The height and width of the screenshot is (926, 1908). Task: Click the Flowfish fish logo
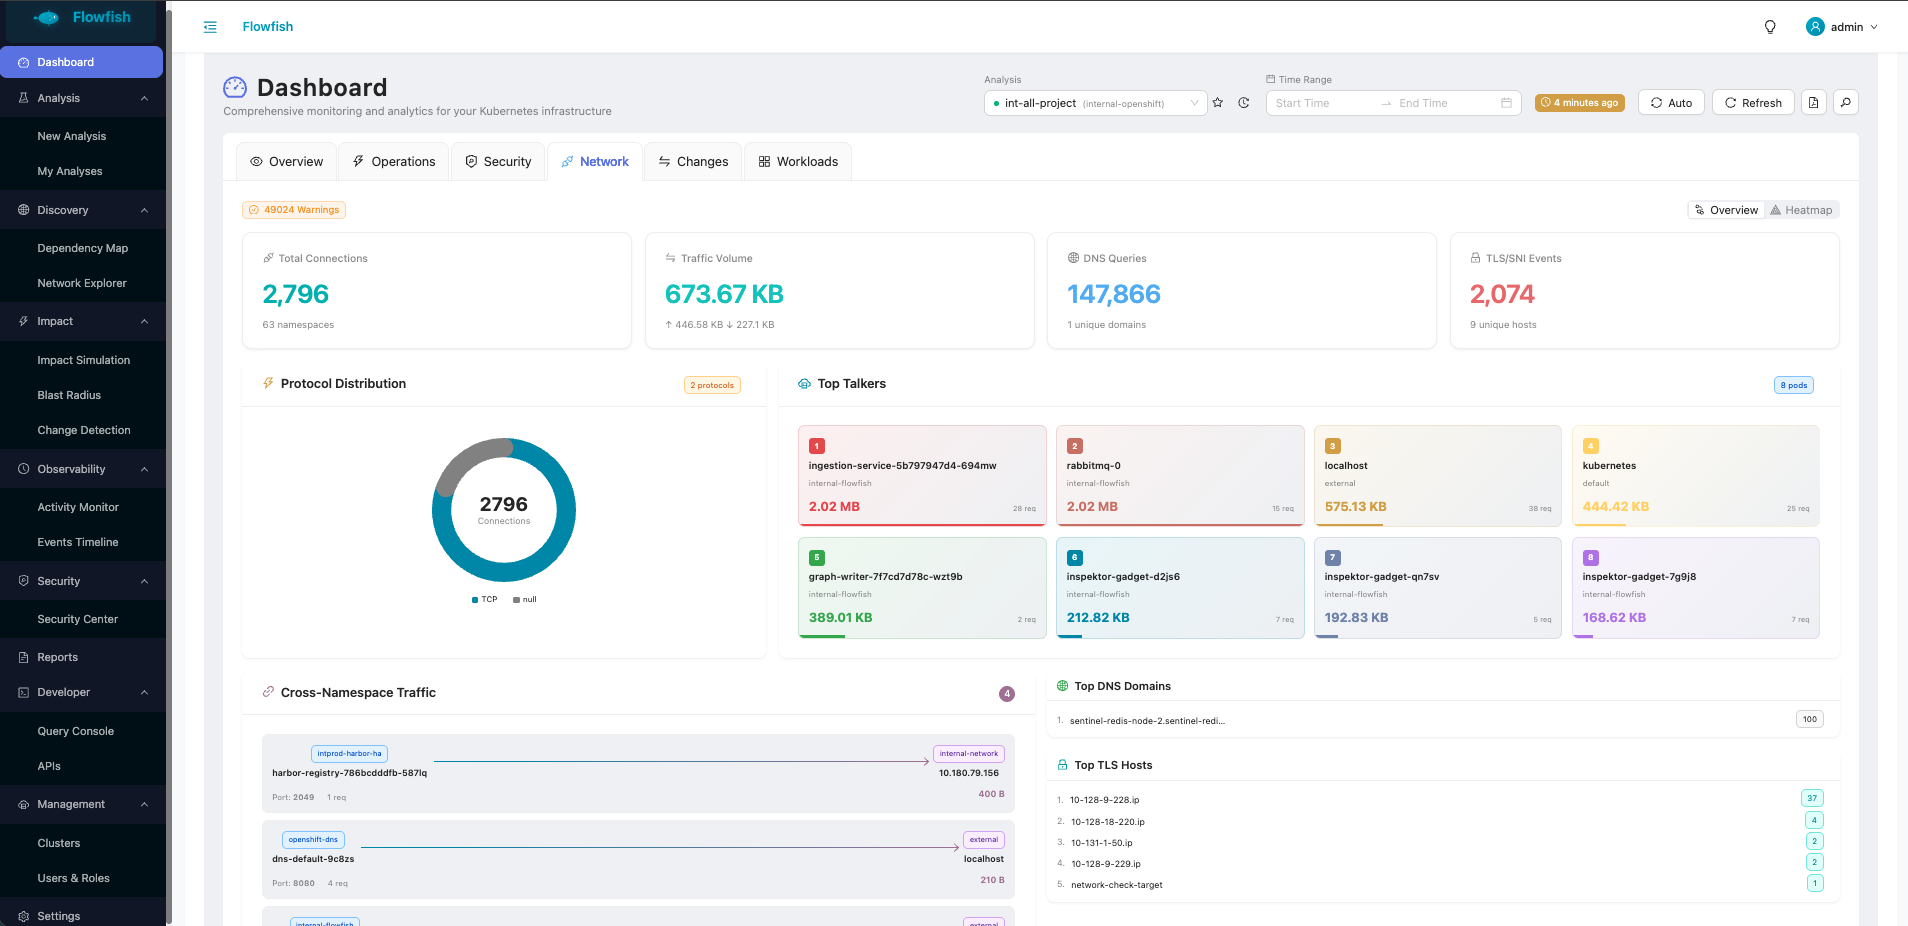pyautogui.click(x=47, y=18)
